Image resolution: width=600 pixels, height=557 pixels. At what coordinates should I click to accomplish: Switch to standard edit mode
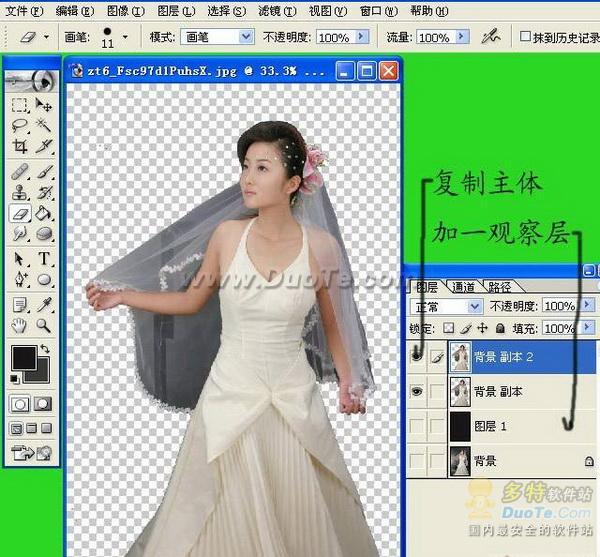point(20,404)
